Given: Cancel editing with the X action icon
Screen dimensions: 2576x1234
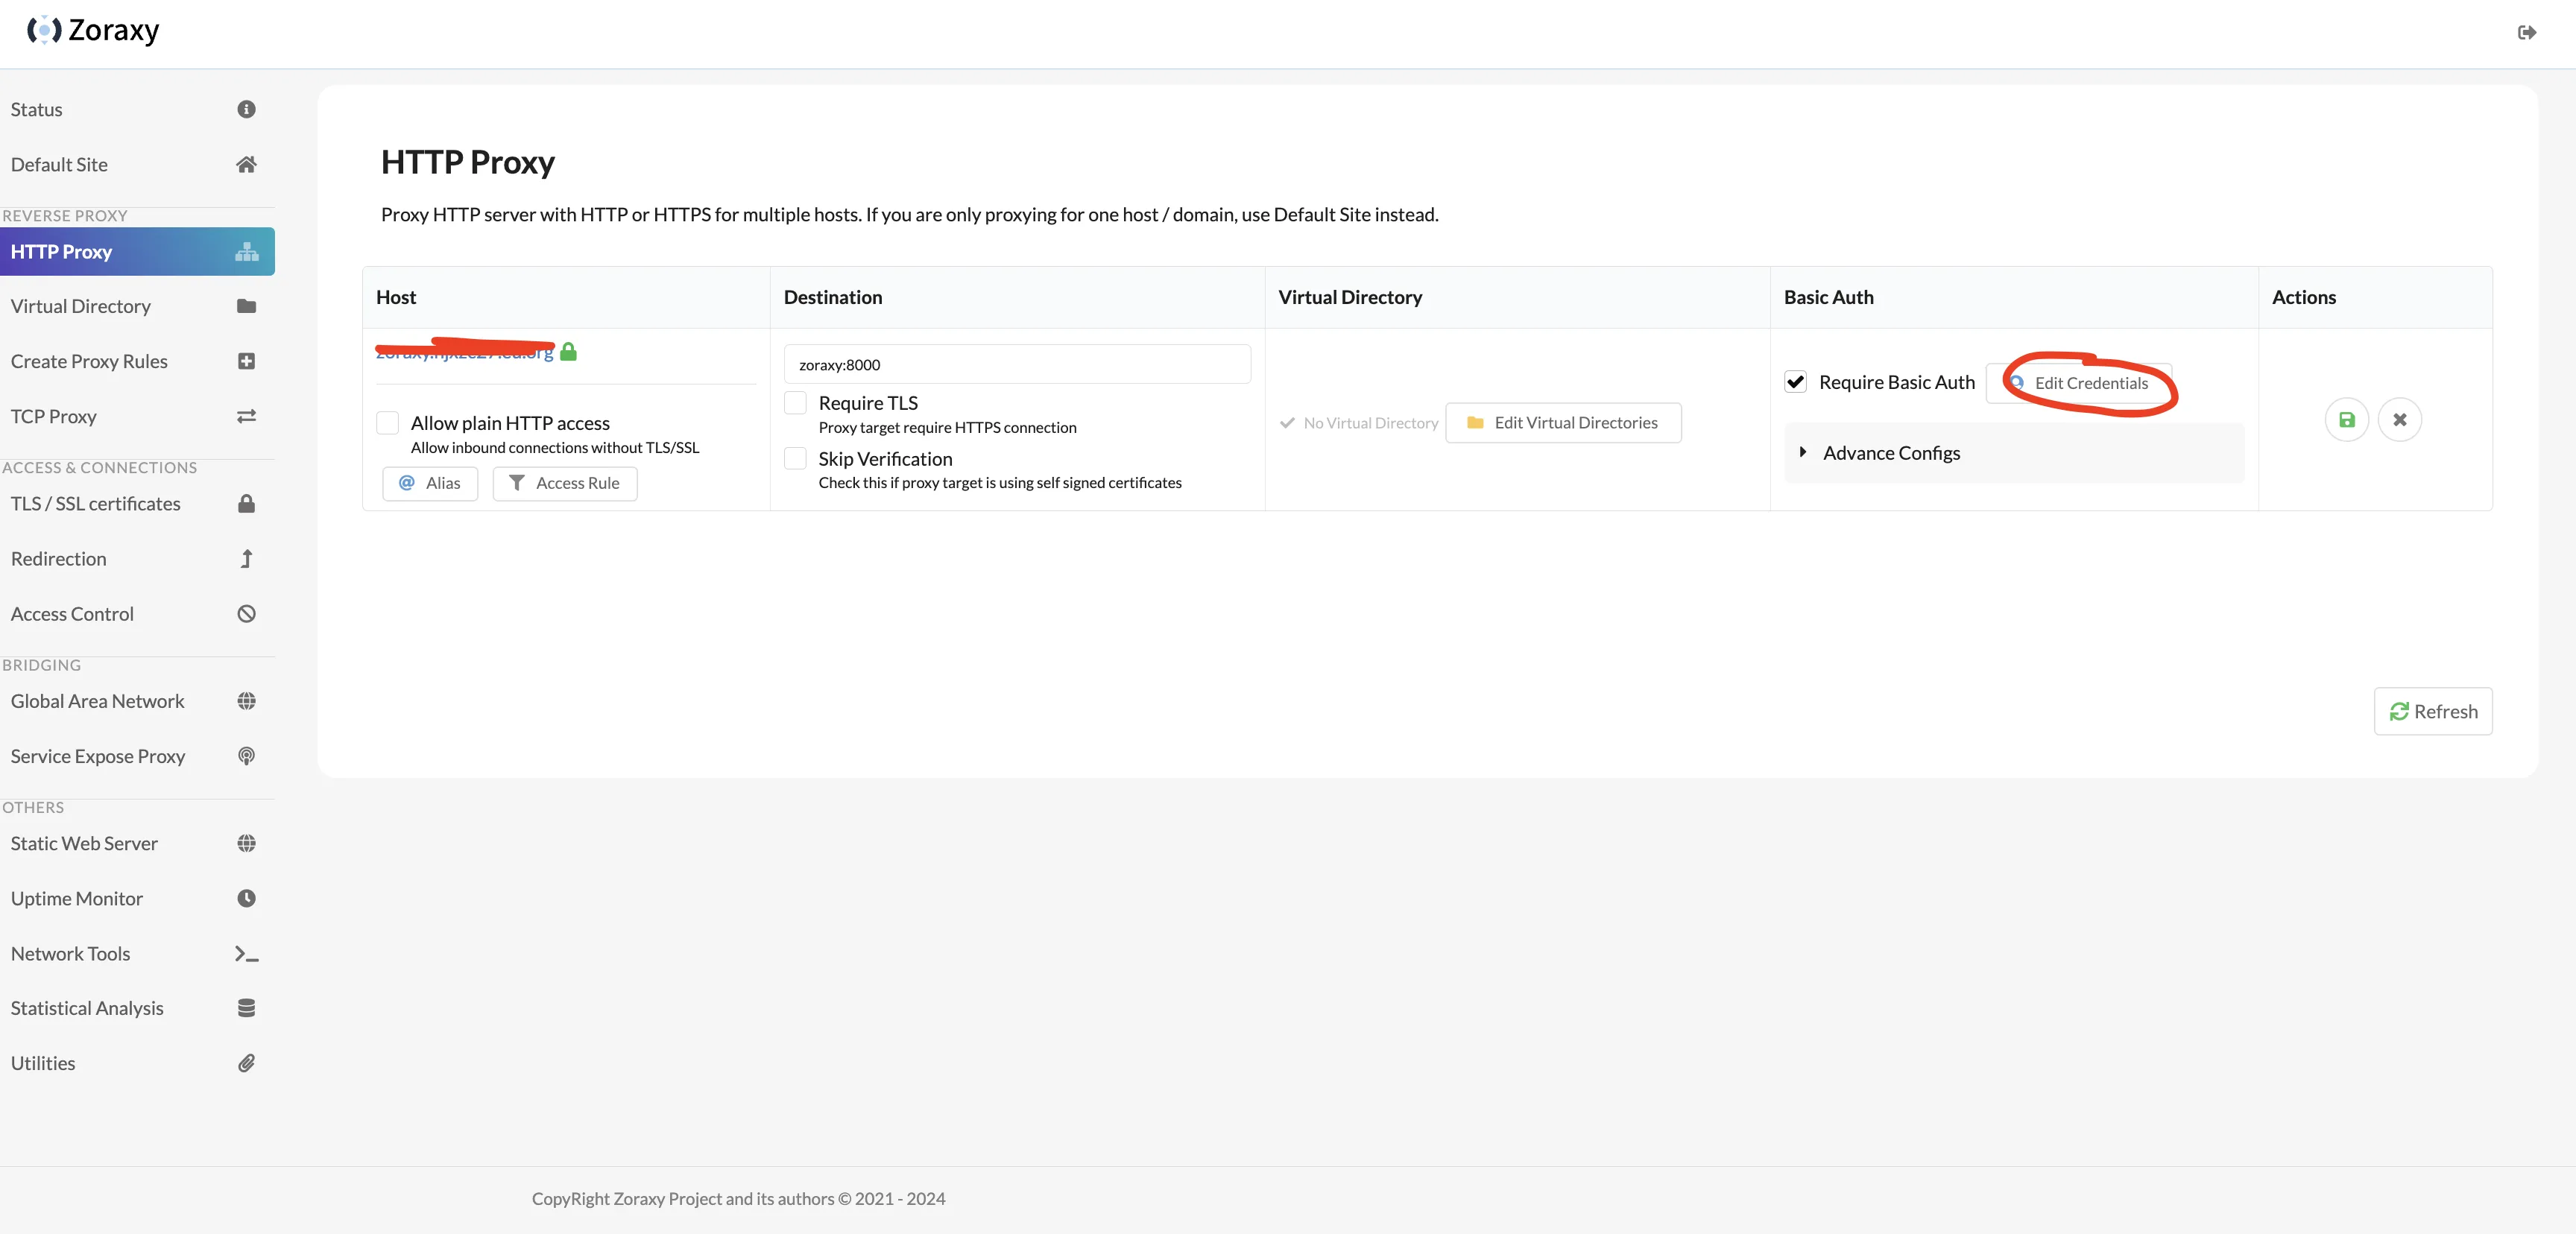Looking at the screenshot, I should (2399, 420).
